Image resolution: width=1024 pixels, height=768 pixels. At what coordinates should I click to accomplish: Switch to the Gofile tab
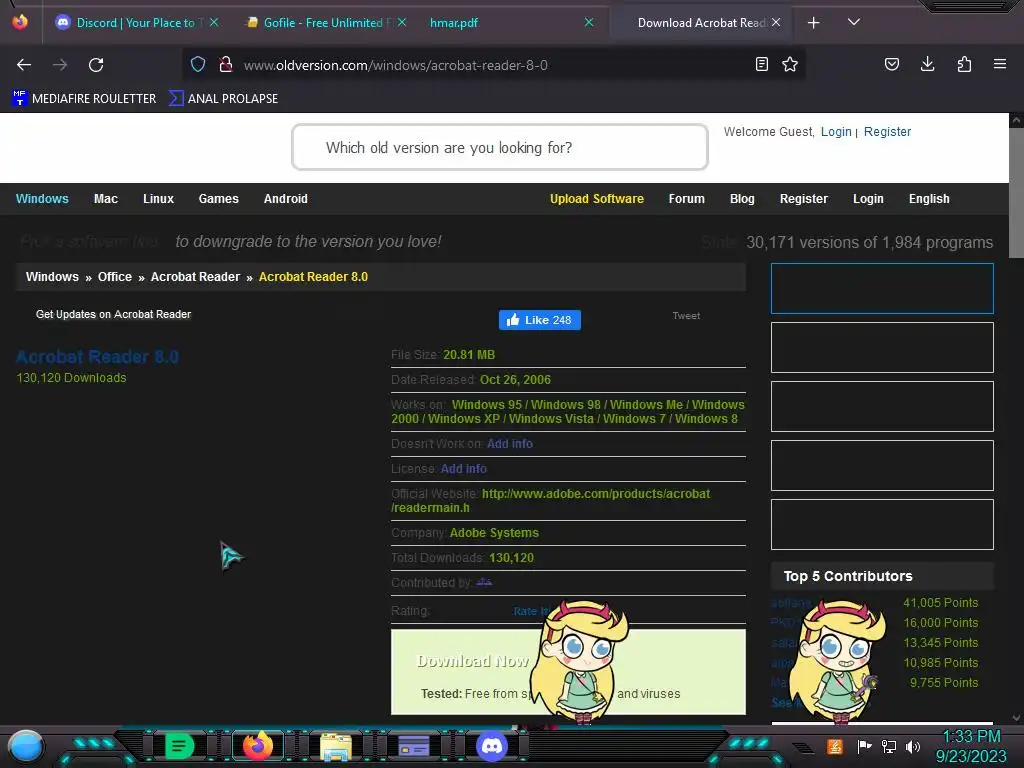click(323, 23)
